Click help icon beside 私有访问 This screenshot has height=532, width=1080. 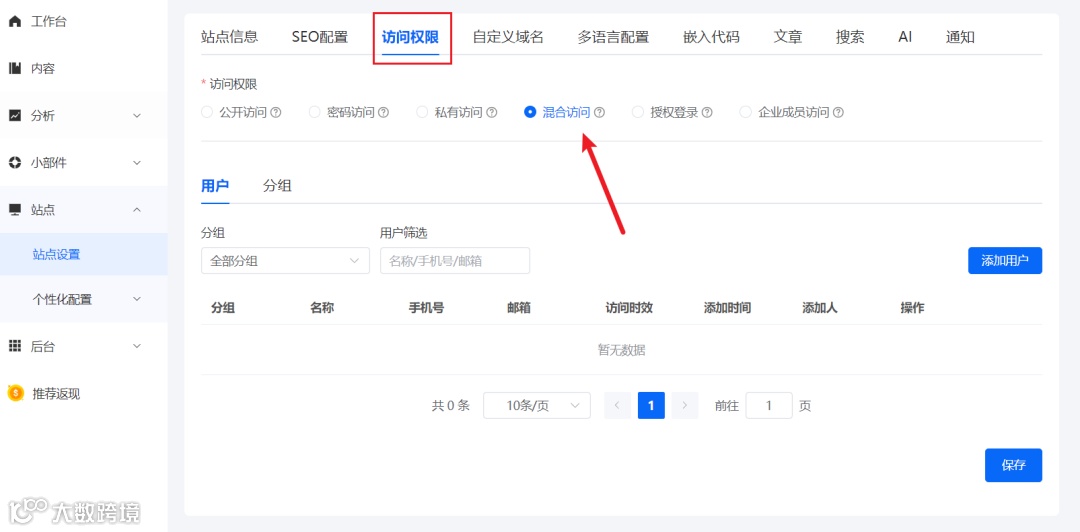click(x=492, y=112)
